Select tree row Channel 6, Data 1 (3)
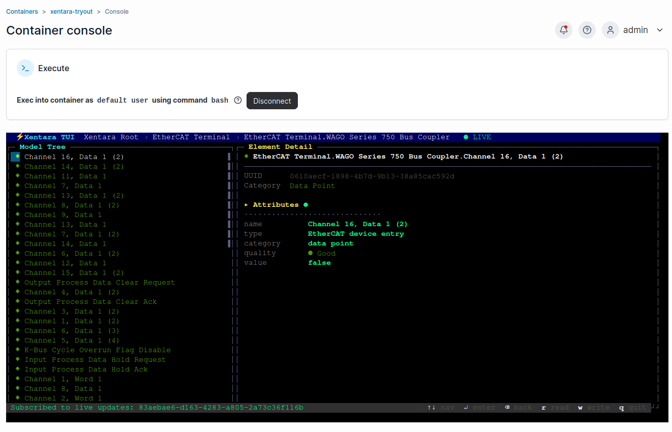 click(72, 331)
